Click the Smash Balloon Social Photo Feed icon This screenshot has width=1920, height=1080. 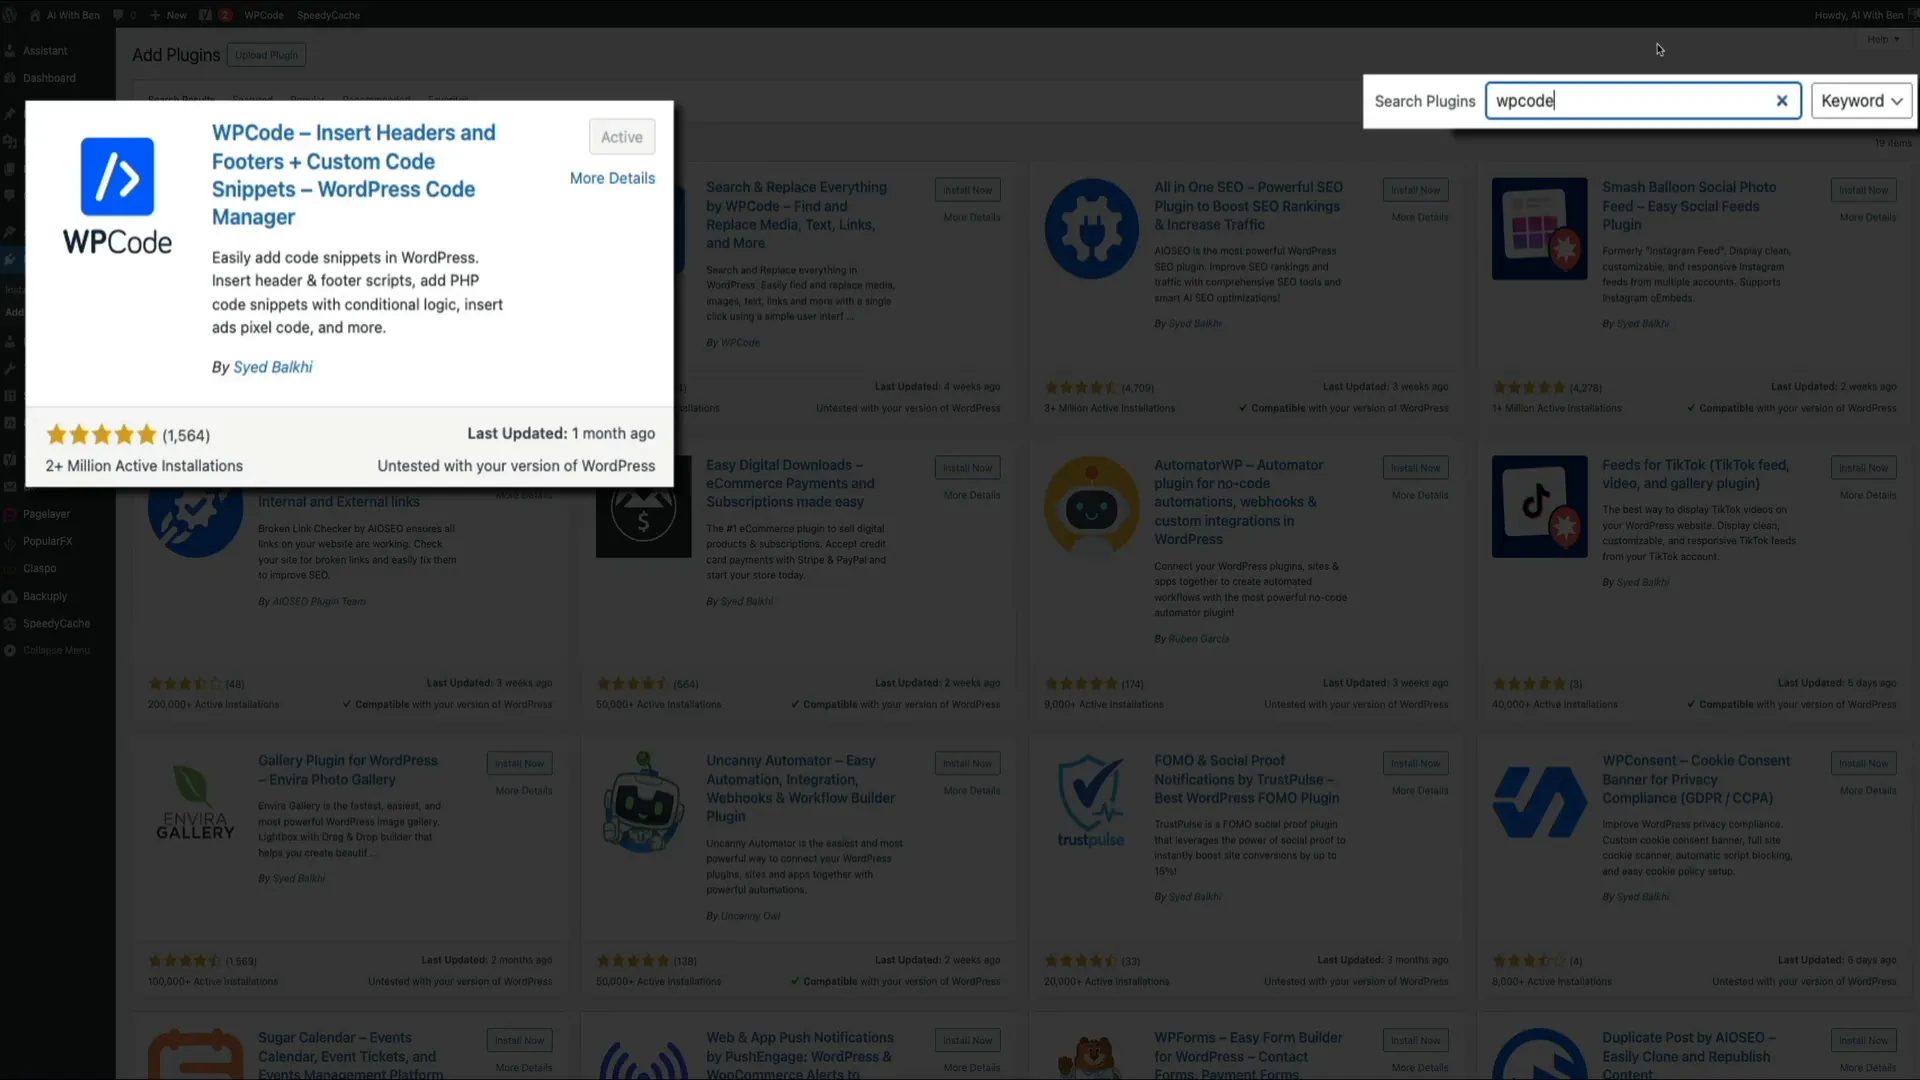click(x=1540, y=229)
